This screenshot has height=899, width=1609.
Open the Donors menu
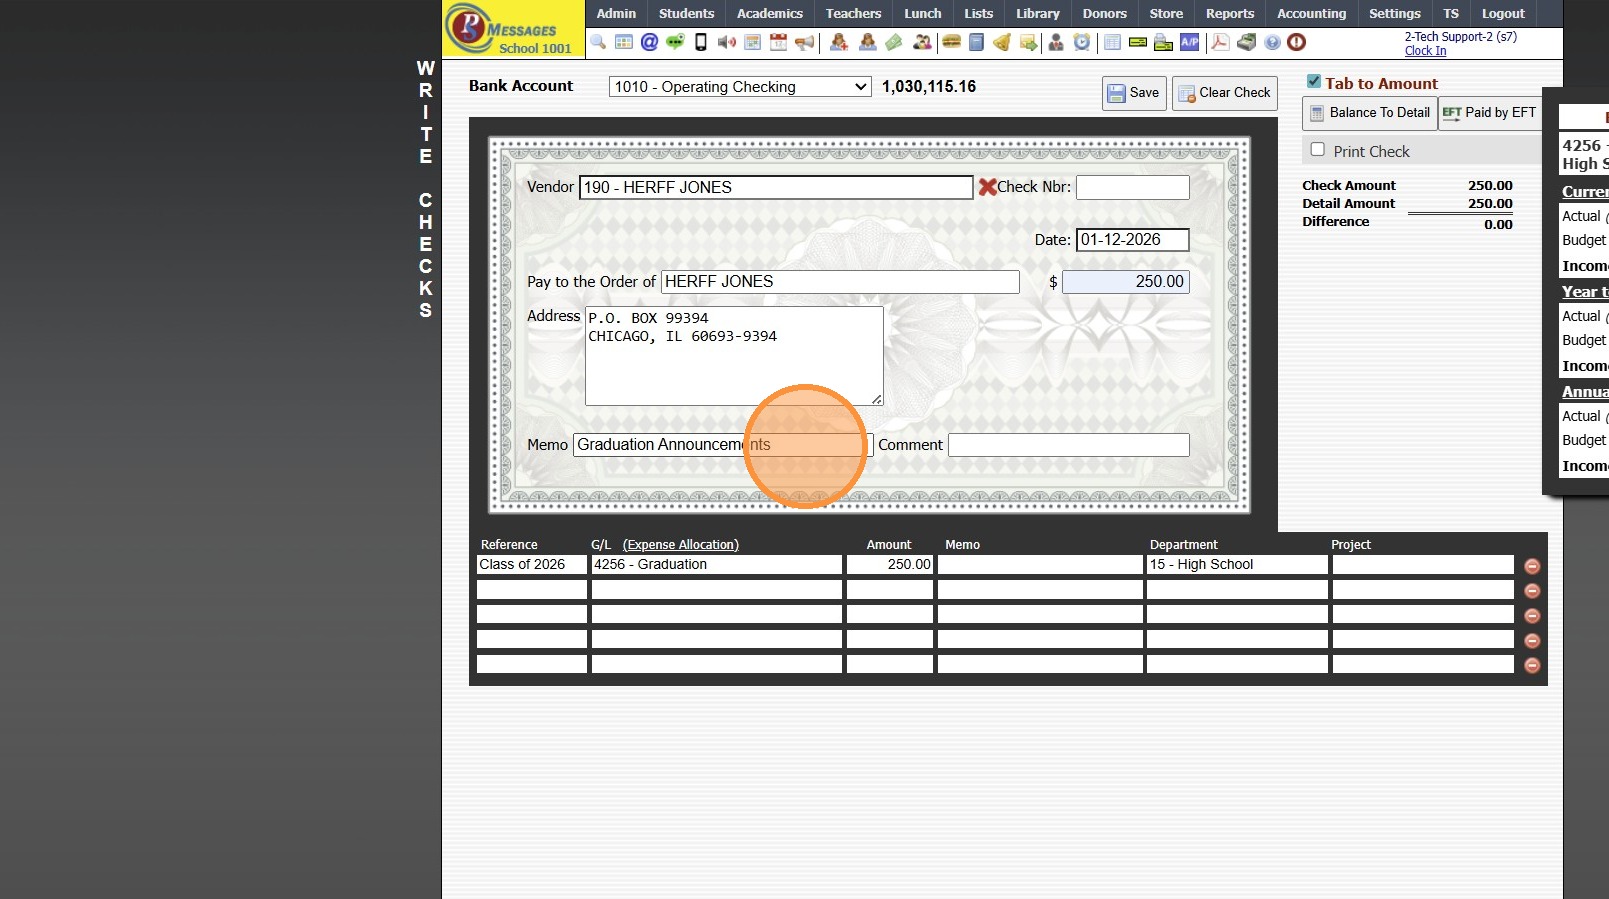pos(1105,14)
